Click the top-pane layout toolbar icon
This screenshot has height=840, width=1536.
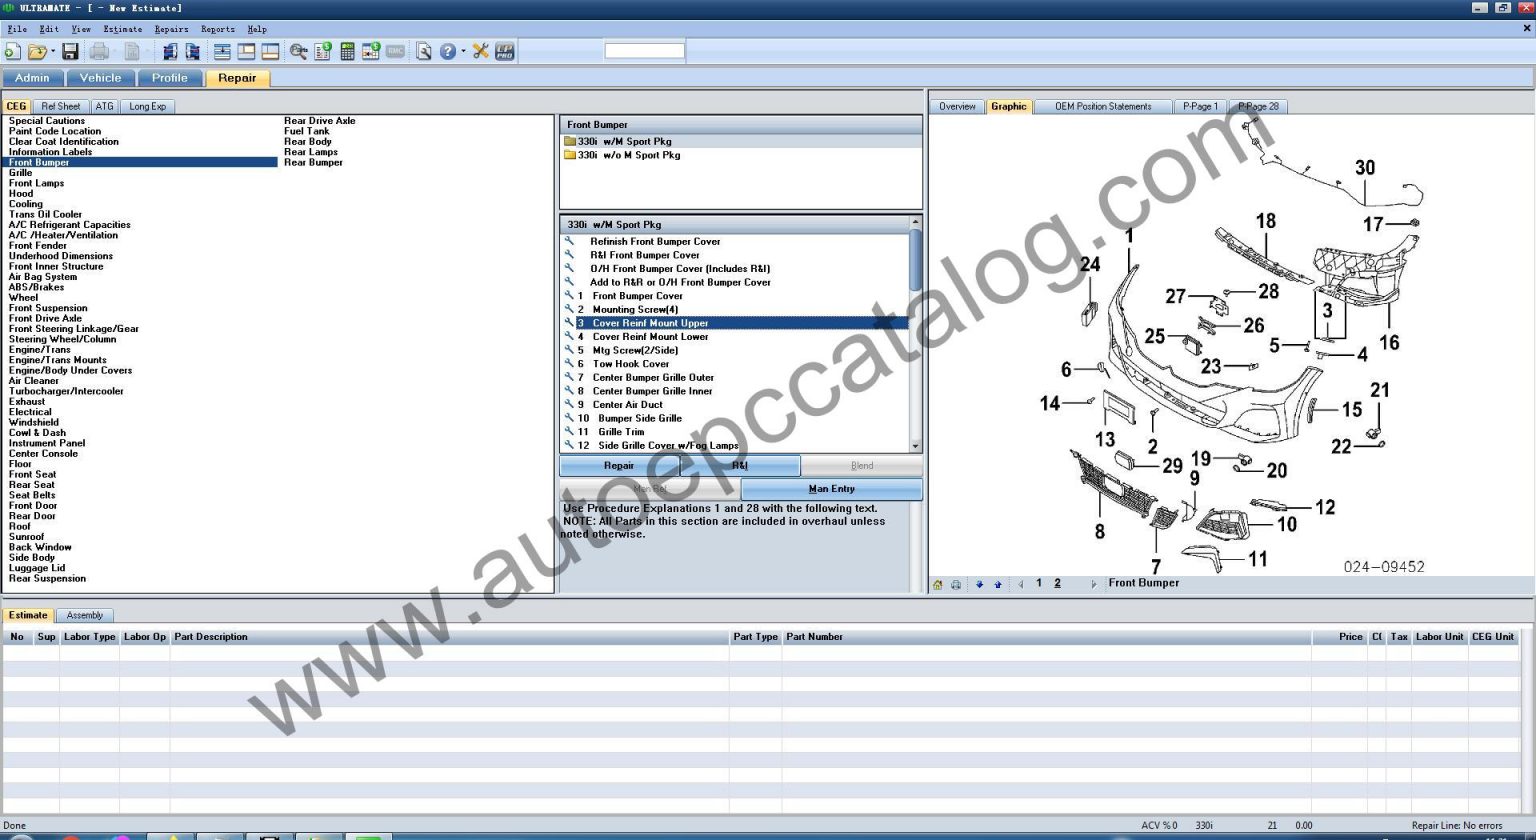246,51
